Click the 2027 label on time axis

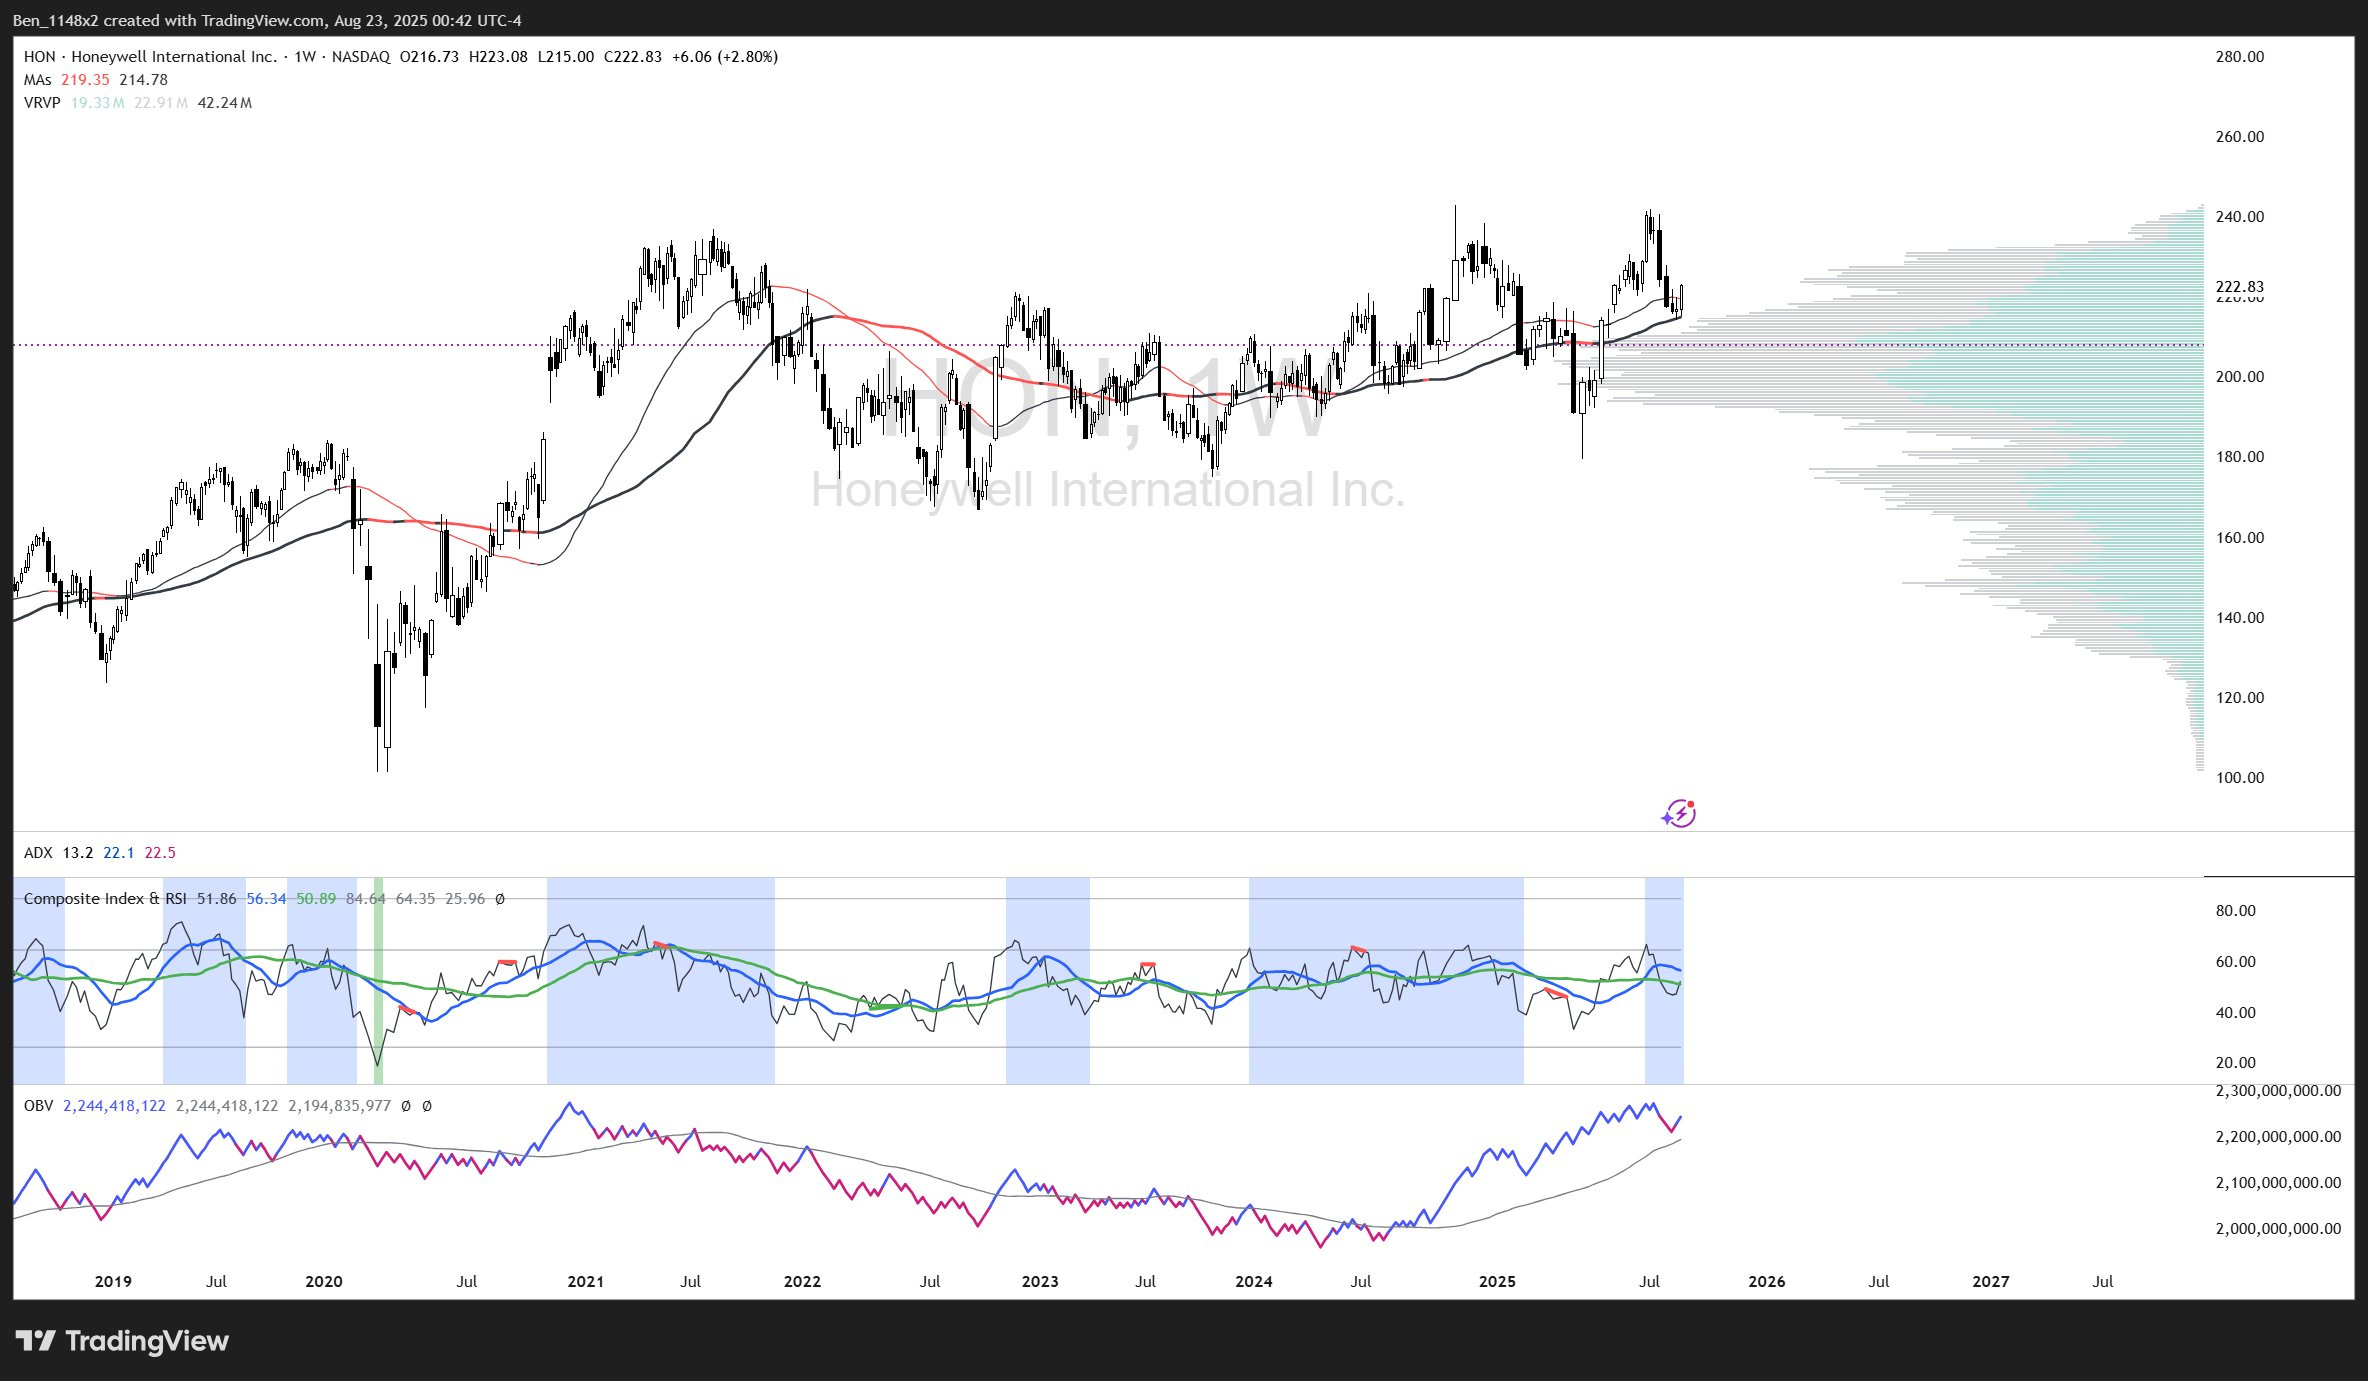pos(1990,1282)
